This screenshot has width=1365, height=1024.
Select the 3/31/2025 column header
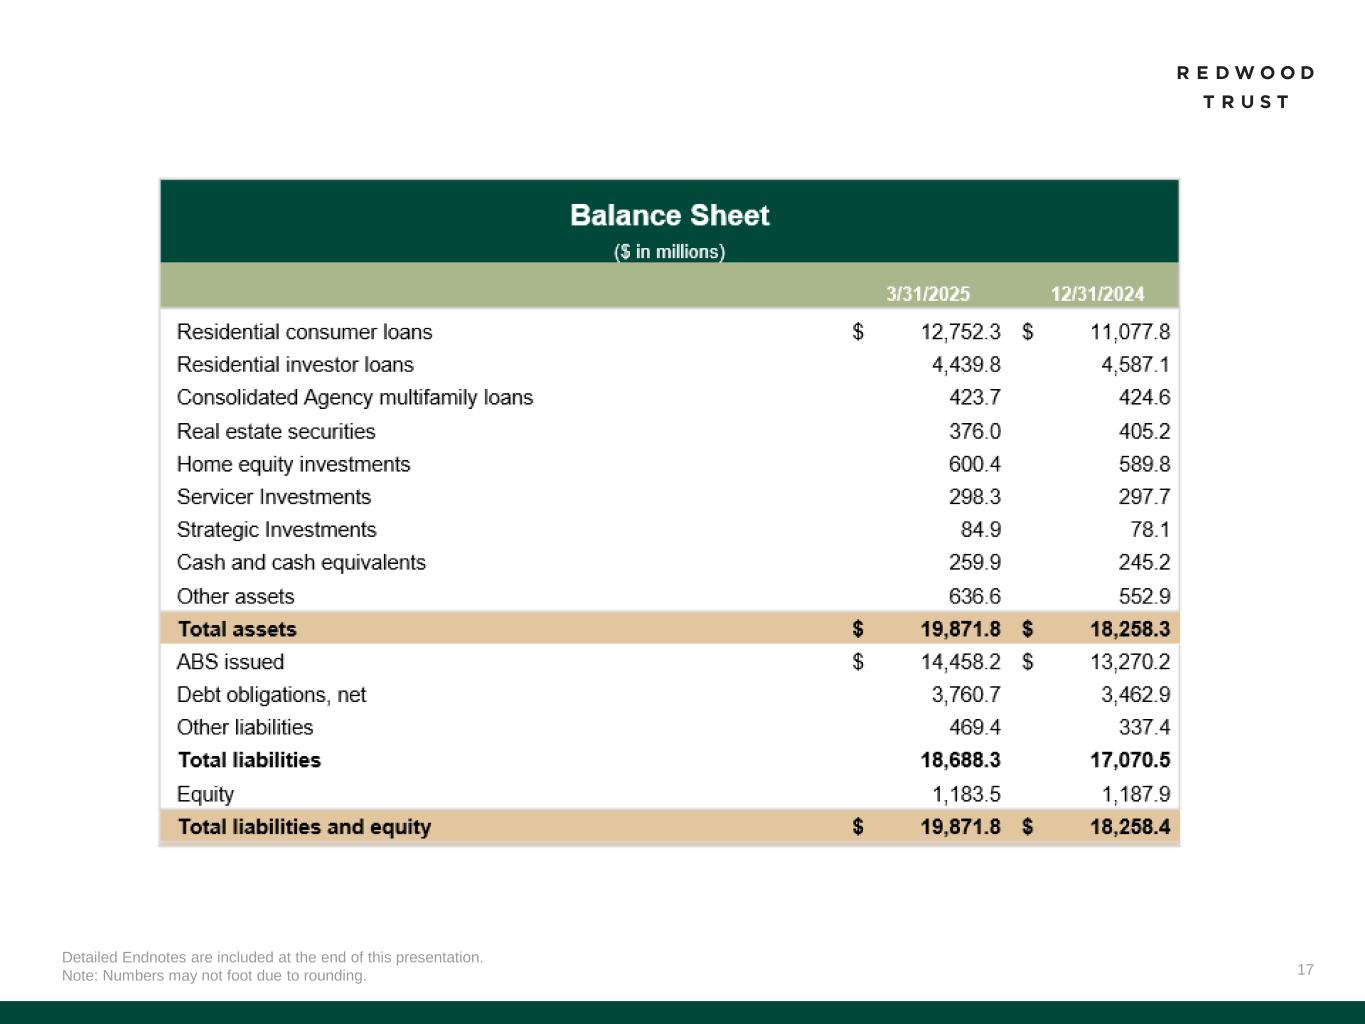(x=928, y=294)
